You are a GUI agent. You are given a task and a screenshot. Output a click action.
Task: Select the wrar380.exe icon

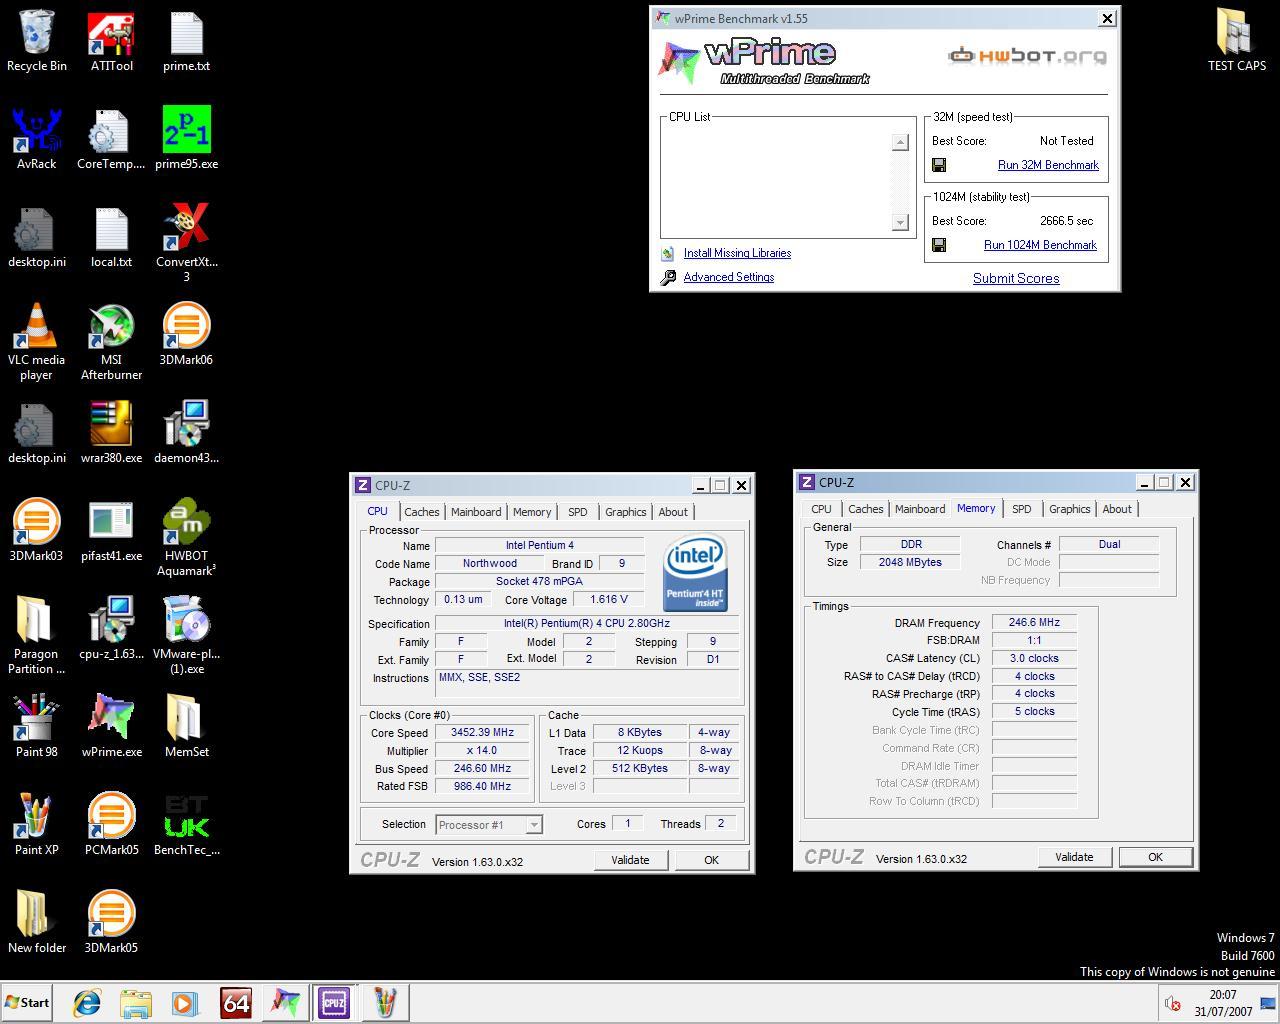pyautogui.click(x=111, y=434)
